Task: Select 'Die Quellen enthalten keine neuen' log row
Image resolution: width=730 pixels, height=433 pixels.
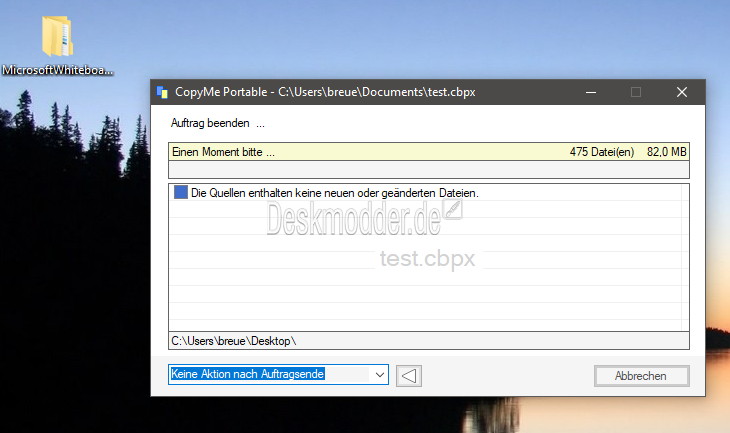Action: 425,193
